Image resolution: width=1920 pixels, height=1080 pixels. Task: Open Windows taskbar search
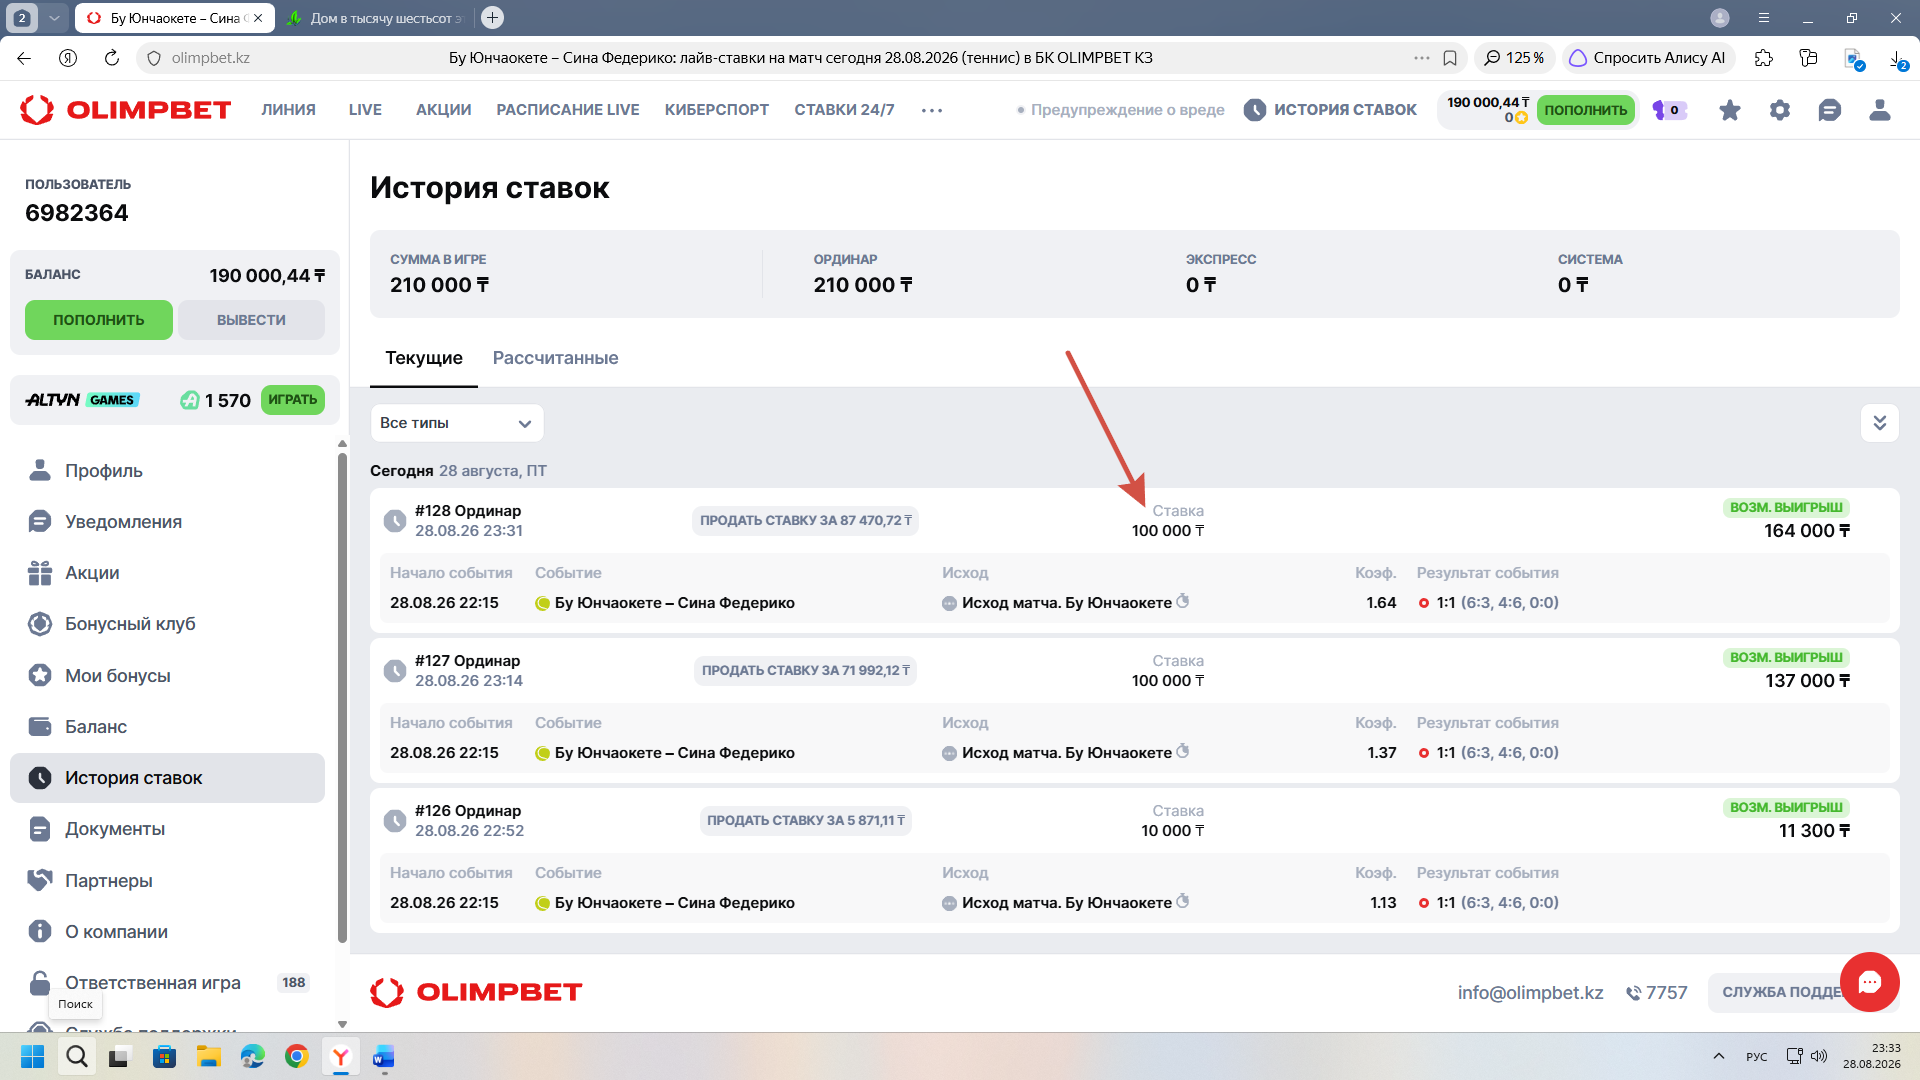click(77, 1056)
